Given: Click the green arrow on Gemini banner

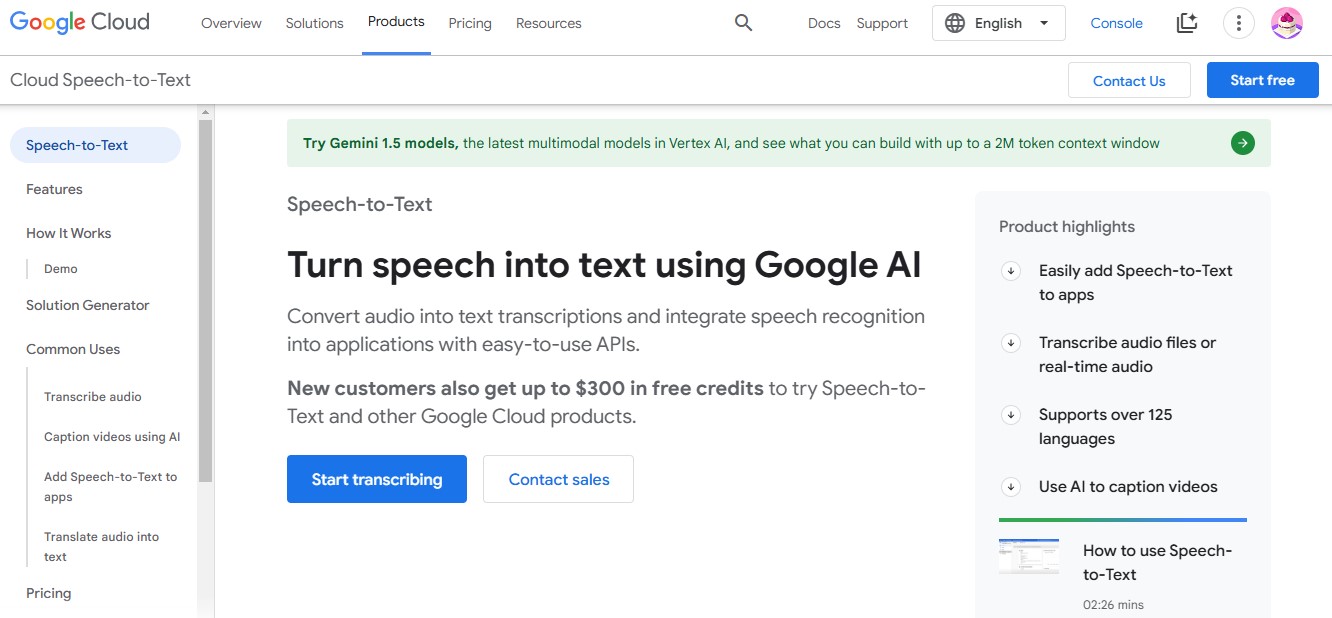Looking at the screenshot, I should point(1242,143).
